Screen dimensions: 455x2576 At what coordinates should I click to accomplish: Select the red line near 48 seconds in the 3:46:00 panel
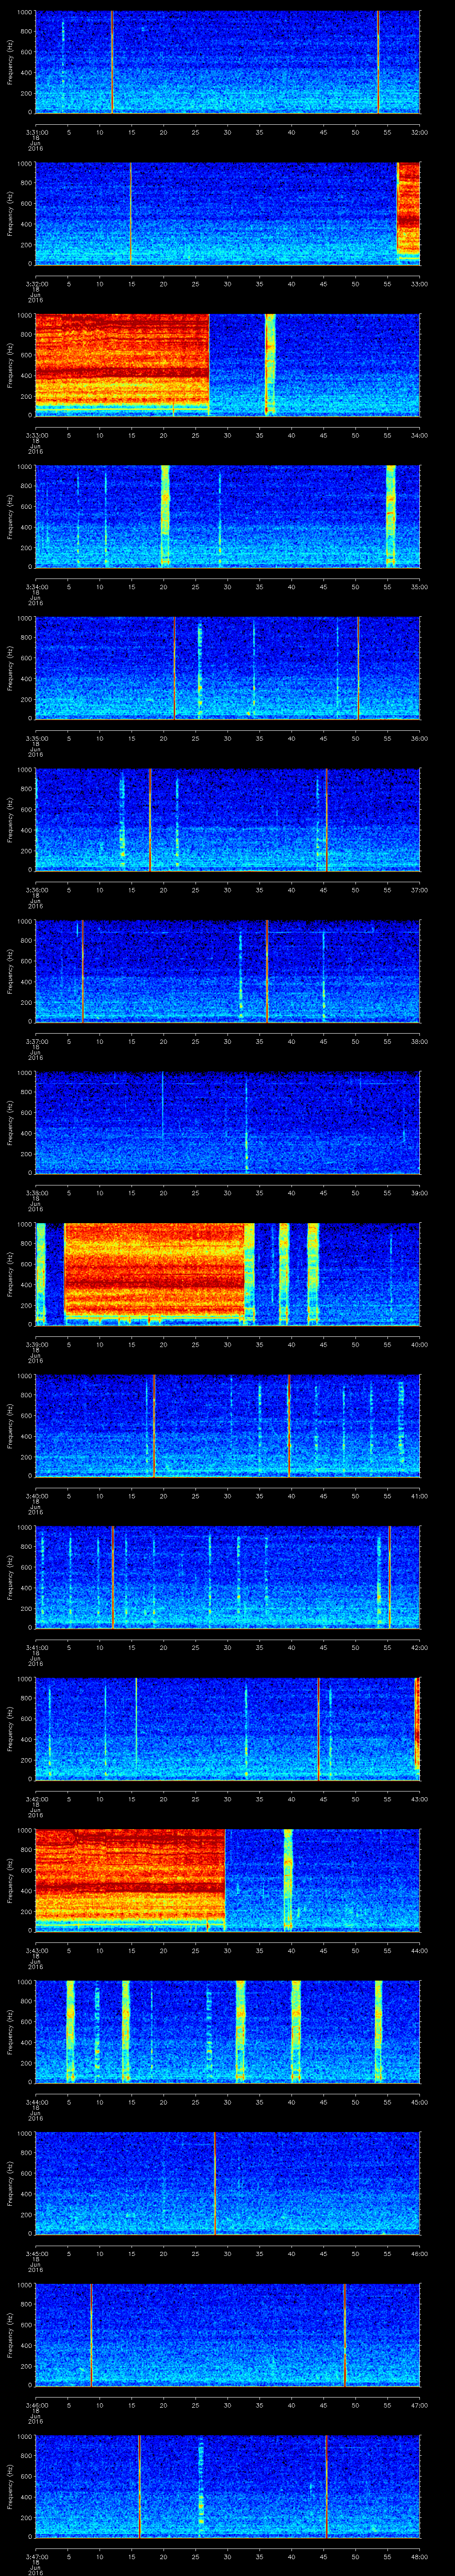(x=344, y=2335)
